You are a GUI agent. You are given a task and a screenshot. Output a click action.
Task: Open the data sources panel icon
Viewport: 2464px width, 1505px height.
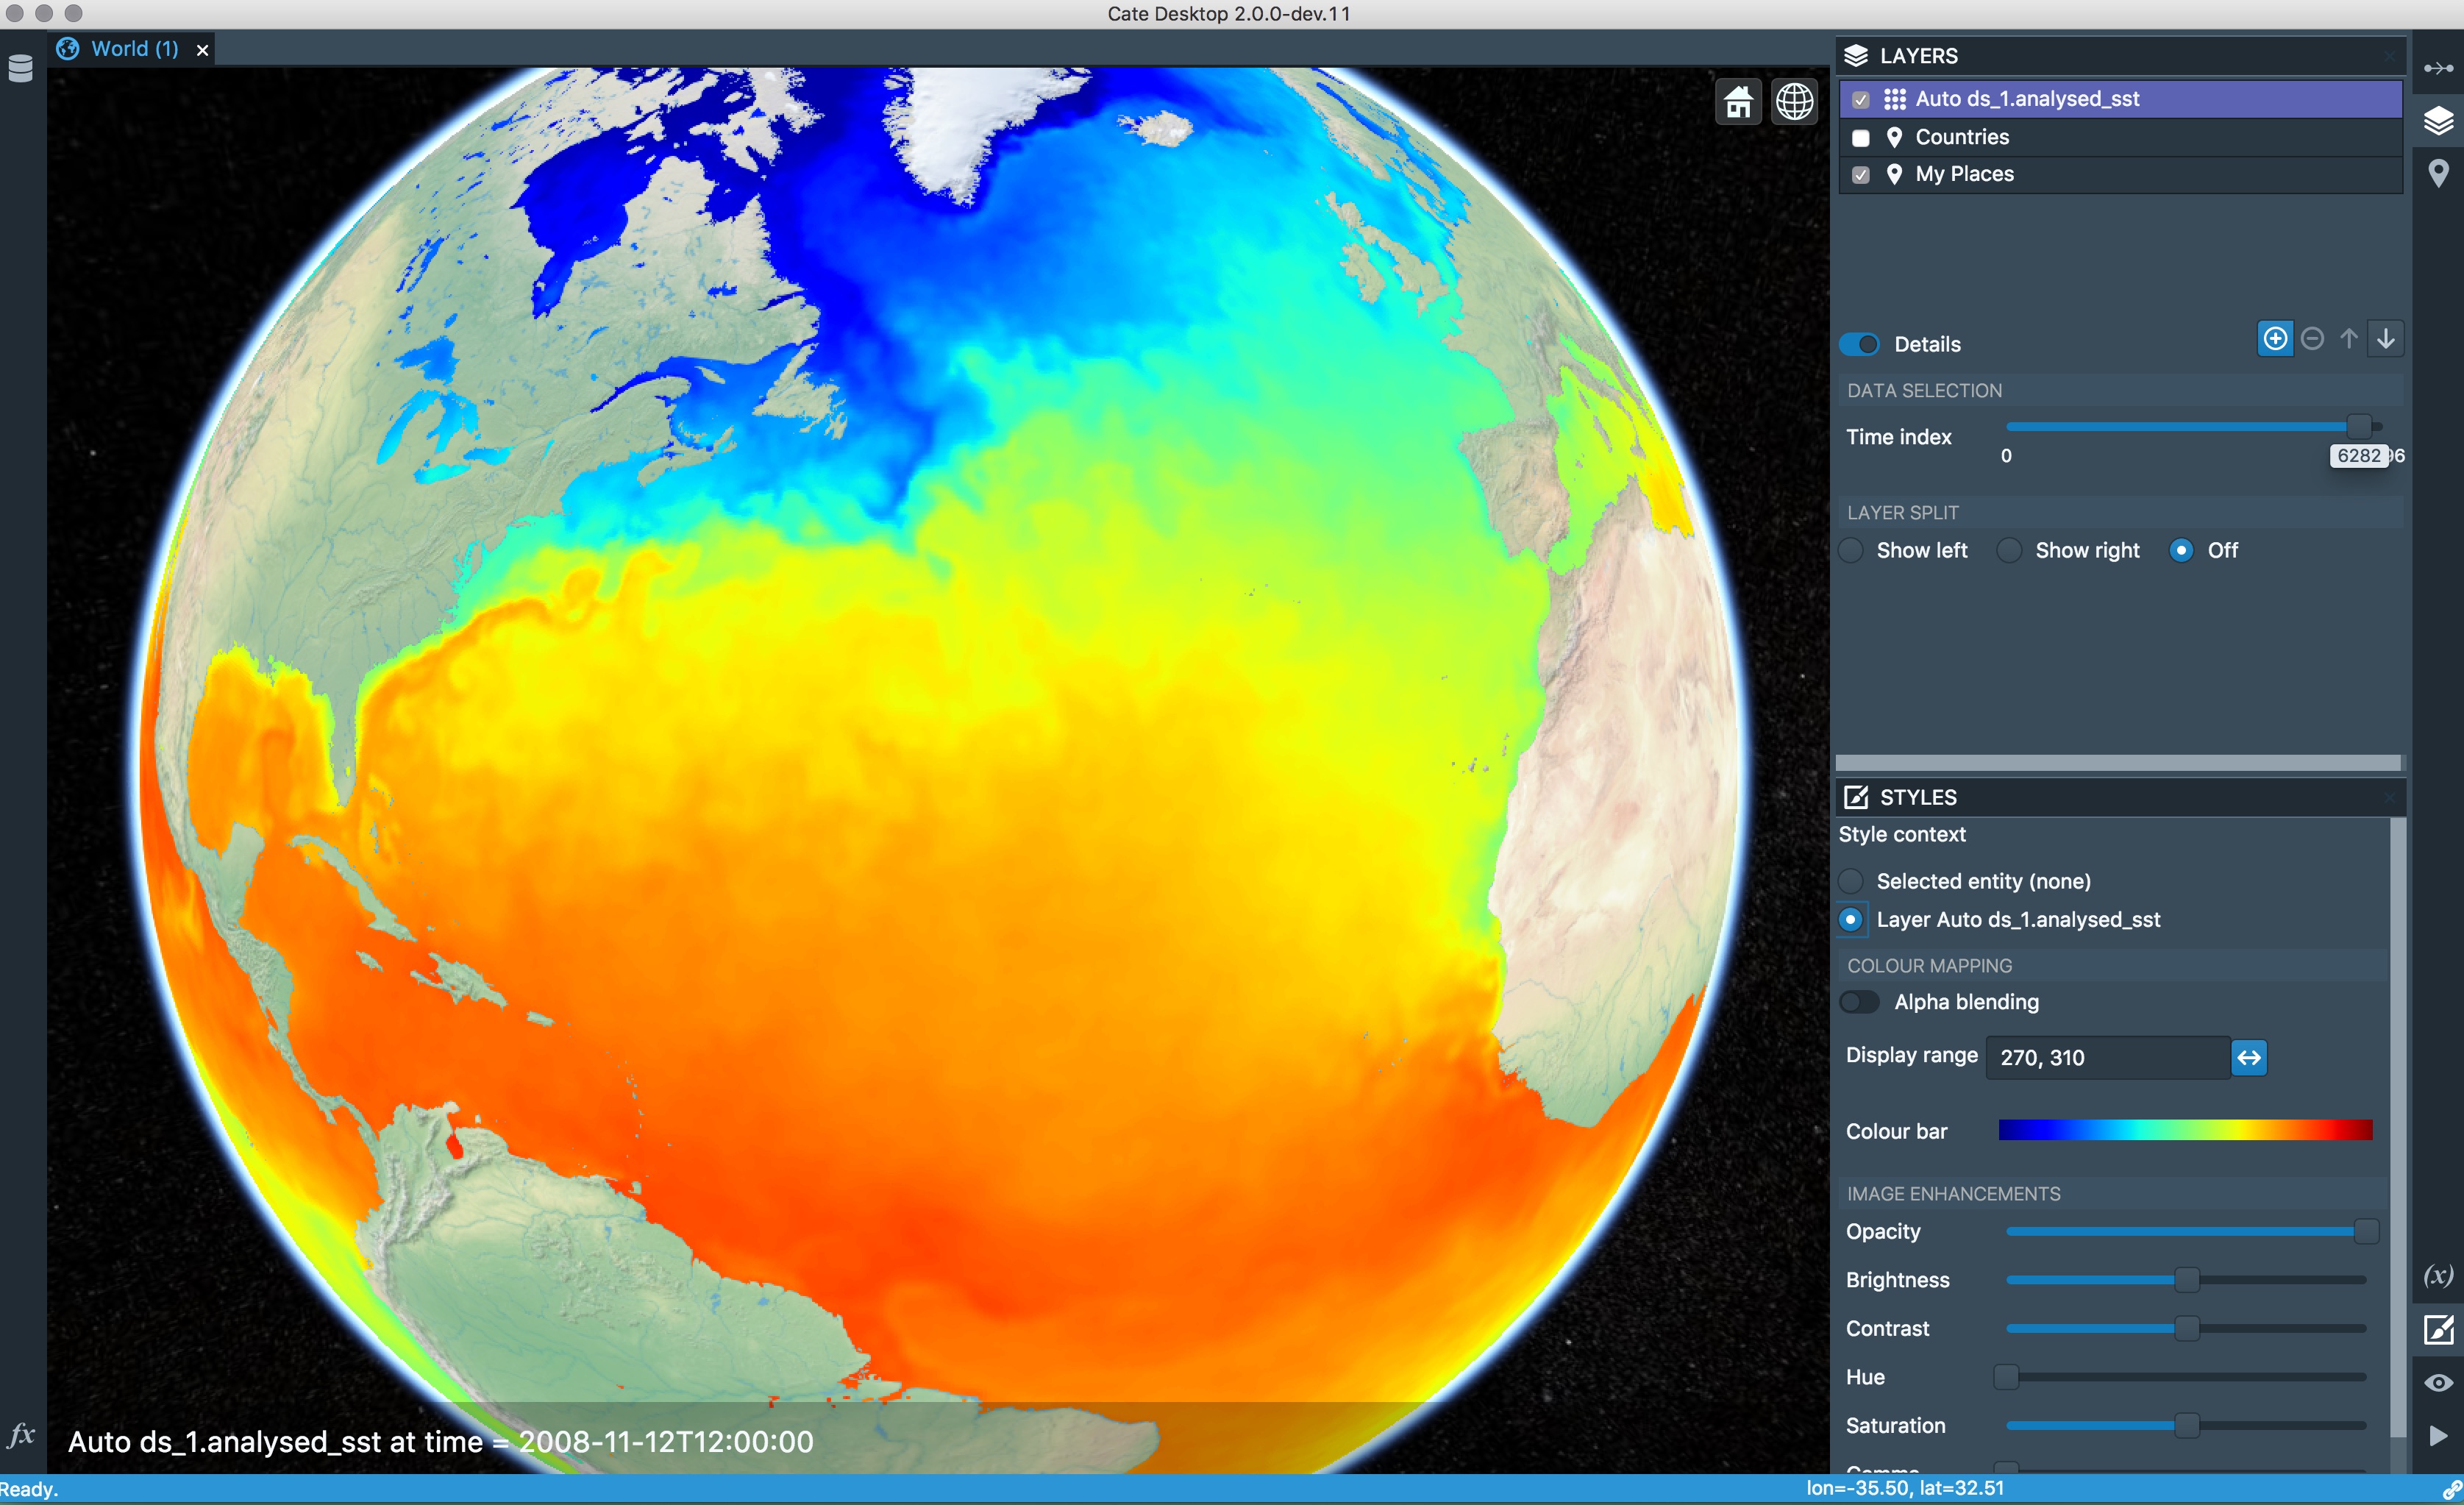coord(21,68)
